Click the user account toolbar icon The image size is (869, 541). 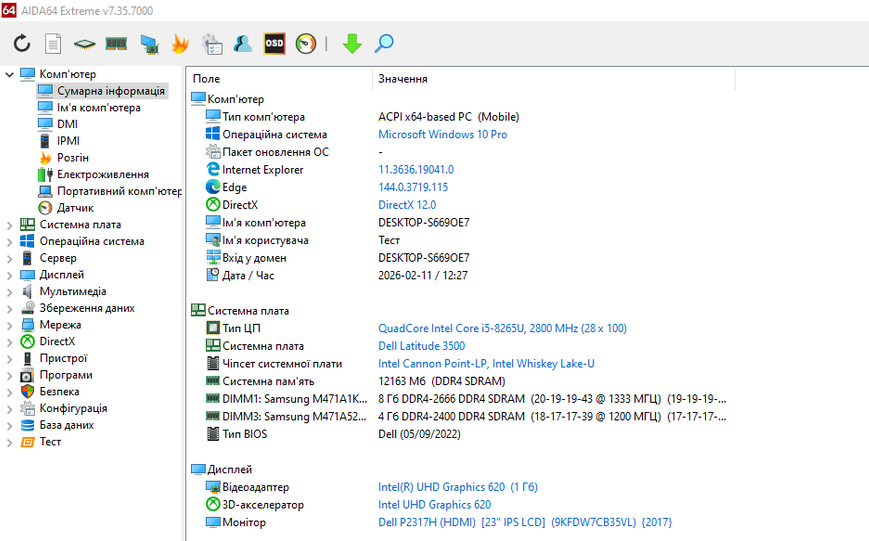pos(243,43)
